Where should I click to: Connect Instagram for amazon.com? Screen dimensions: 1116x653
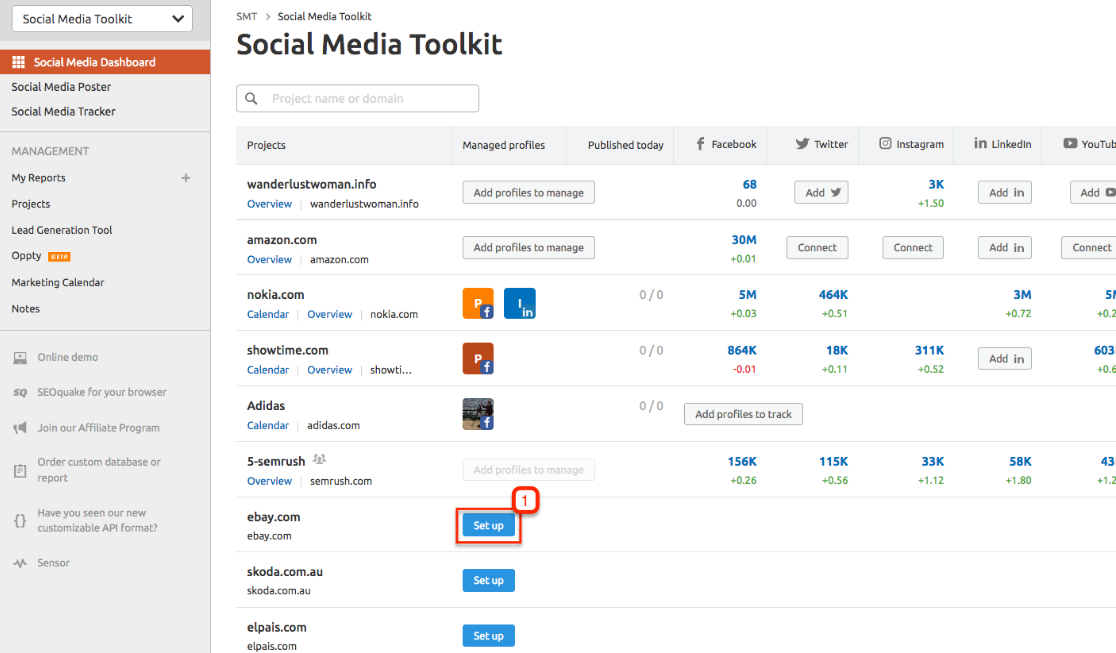[x=913, y=247]
